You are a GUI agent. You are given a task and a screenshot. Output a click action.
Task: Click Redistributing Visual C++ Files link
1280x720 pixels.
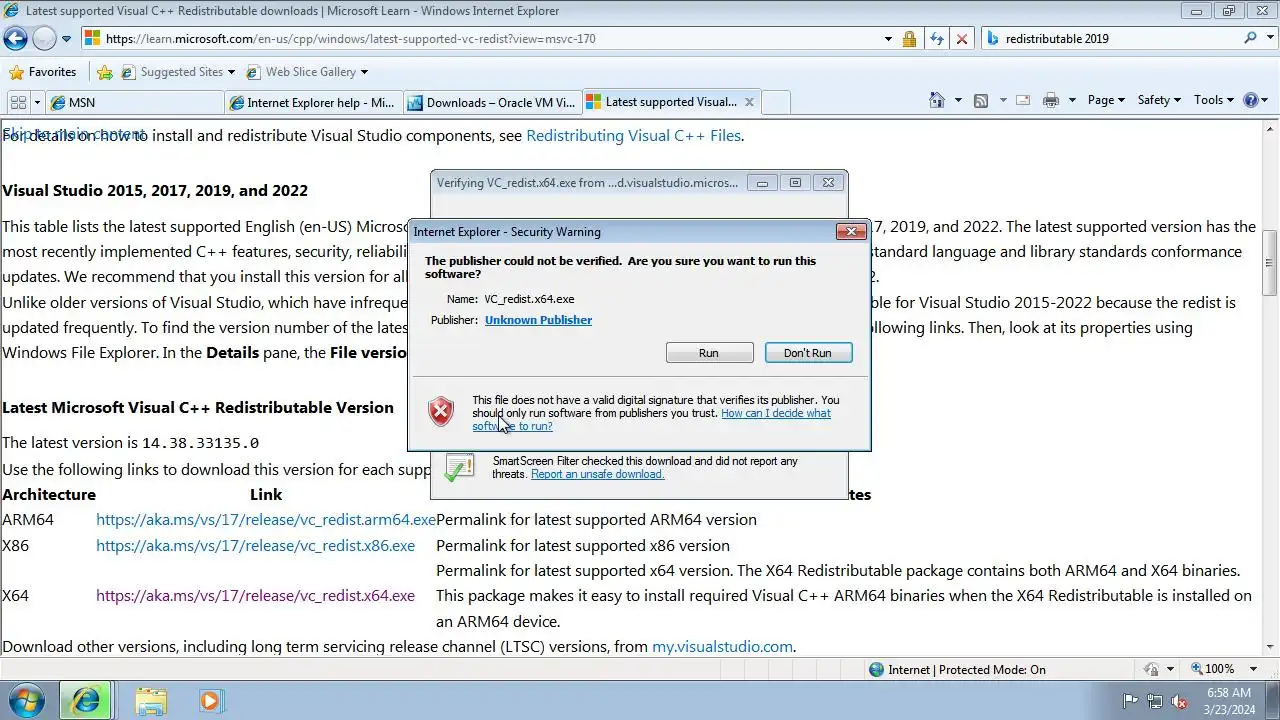click(x=633, y=136)
